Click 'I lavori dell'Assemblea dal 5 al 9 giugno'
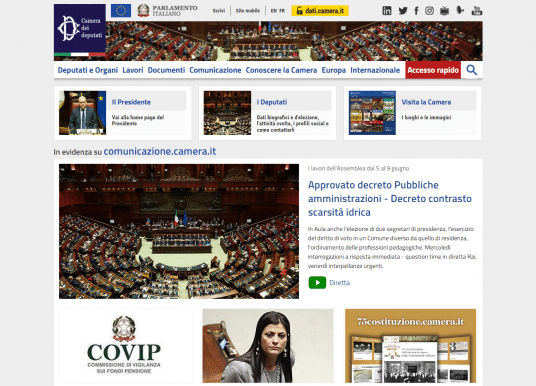 coord(358,168)
